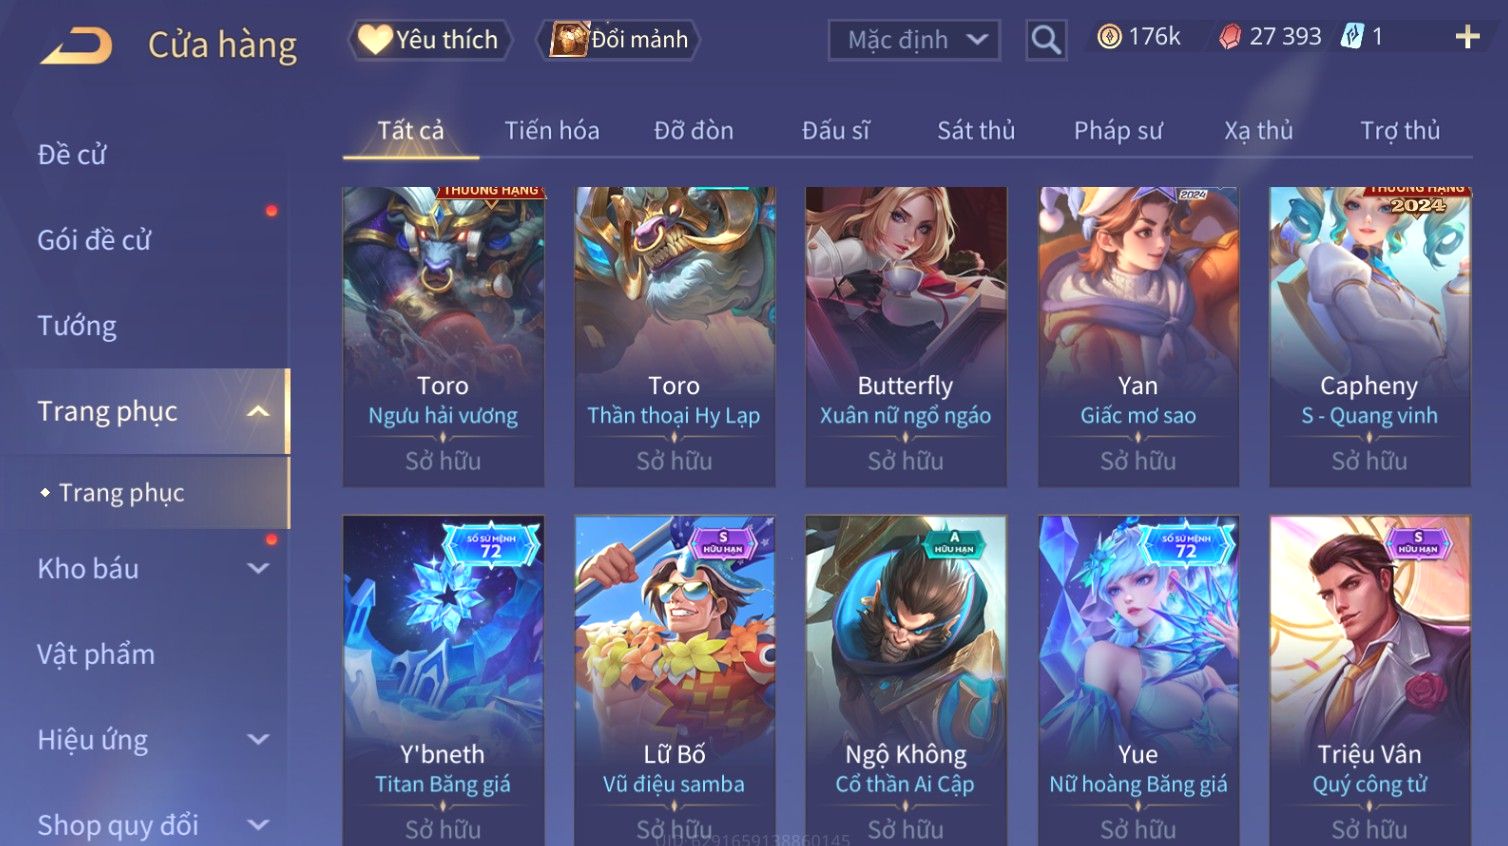The width and height of the screenshot is (1508, 846).
Task: Switch to the Tiến hóa tab
Action: point(552,130)
